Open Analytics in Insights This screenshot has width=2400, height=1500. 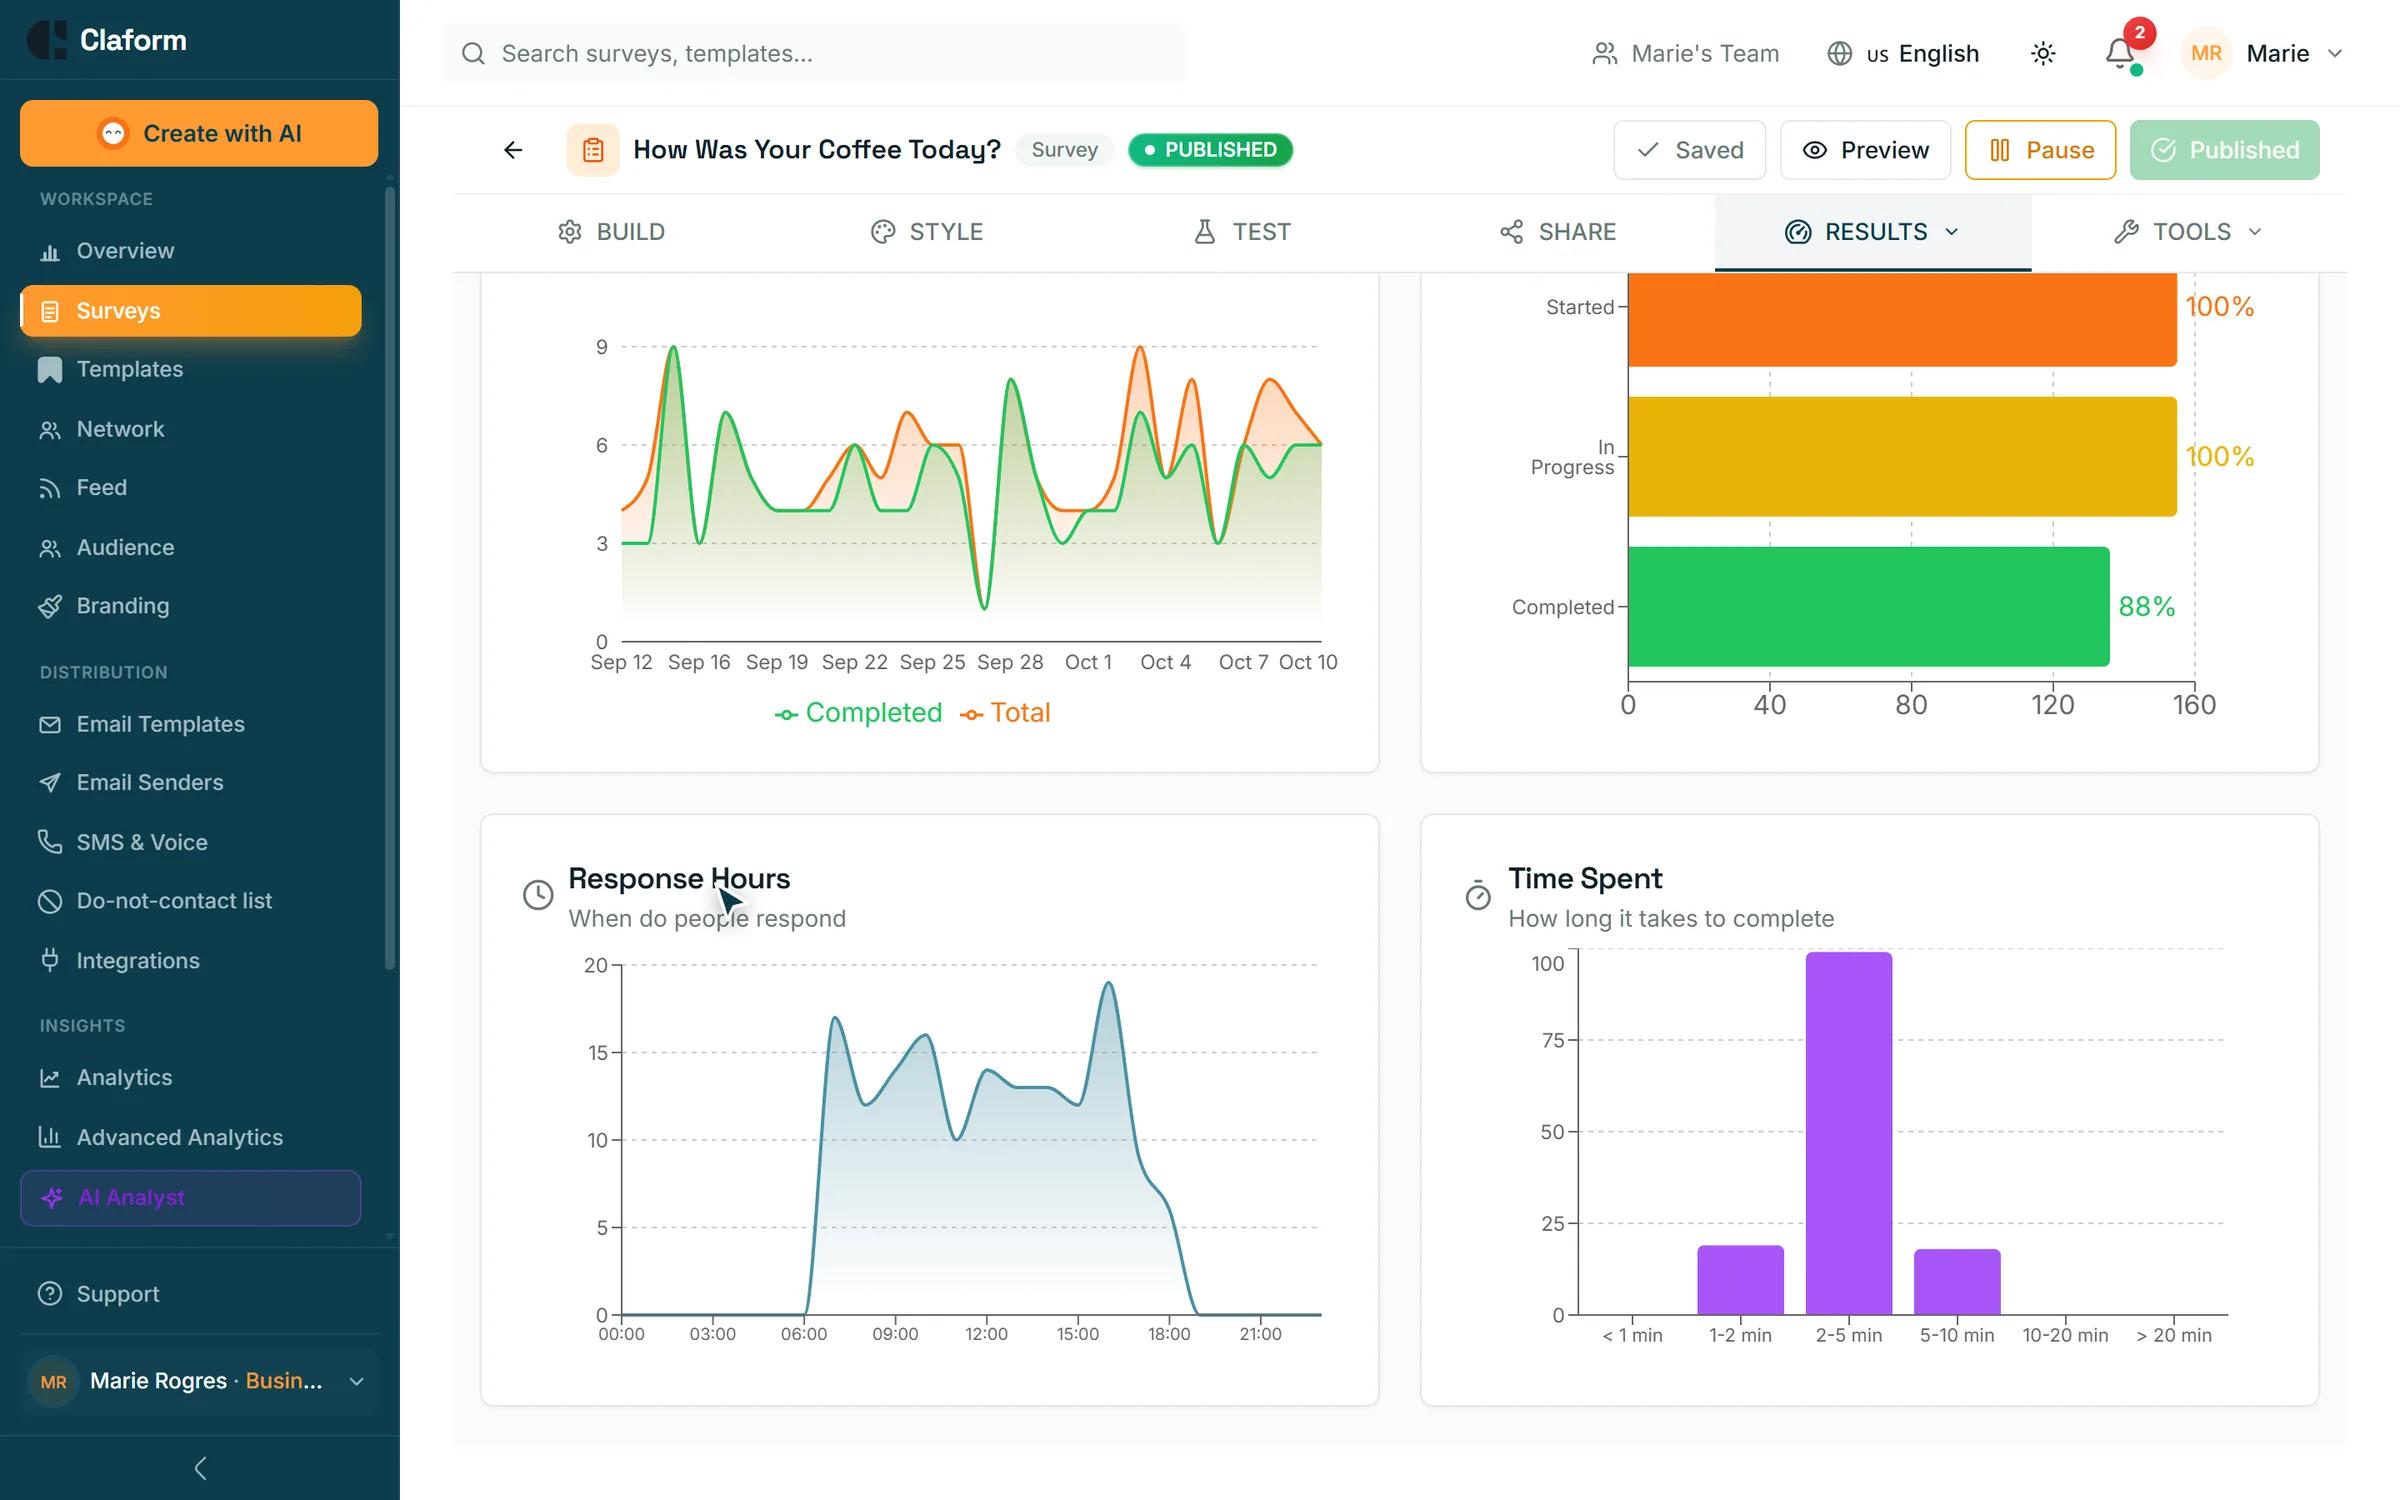[x=190, y=1077]
